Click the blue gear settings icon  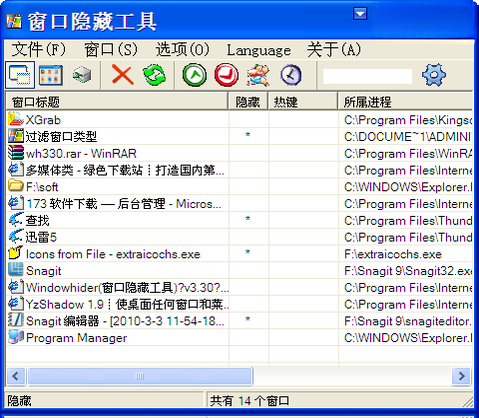434,75
